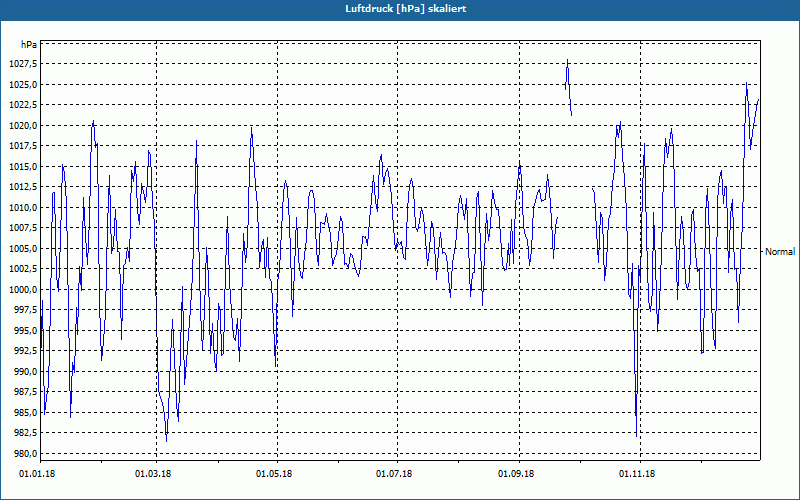800x500 pixels.
Task: Click the 982,5 axis value
Action: click(24, 433)
